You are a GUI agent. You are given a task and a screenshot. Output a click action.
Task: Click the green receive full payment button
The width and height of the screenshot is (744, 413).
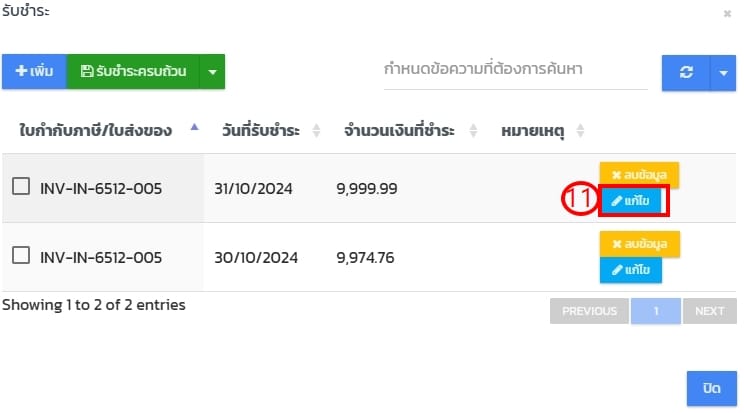coord(133,71)
